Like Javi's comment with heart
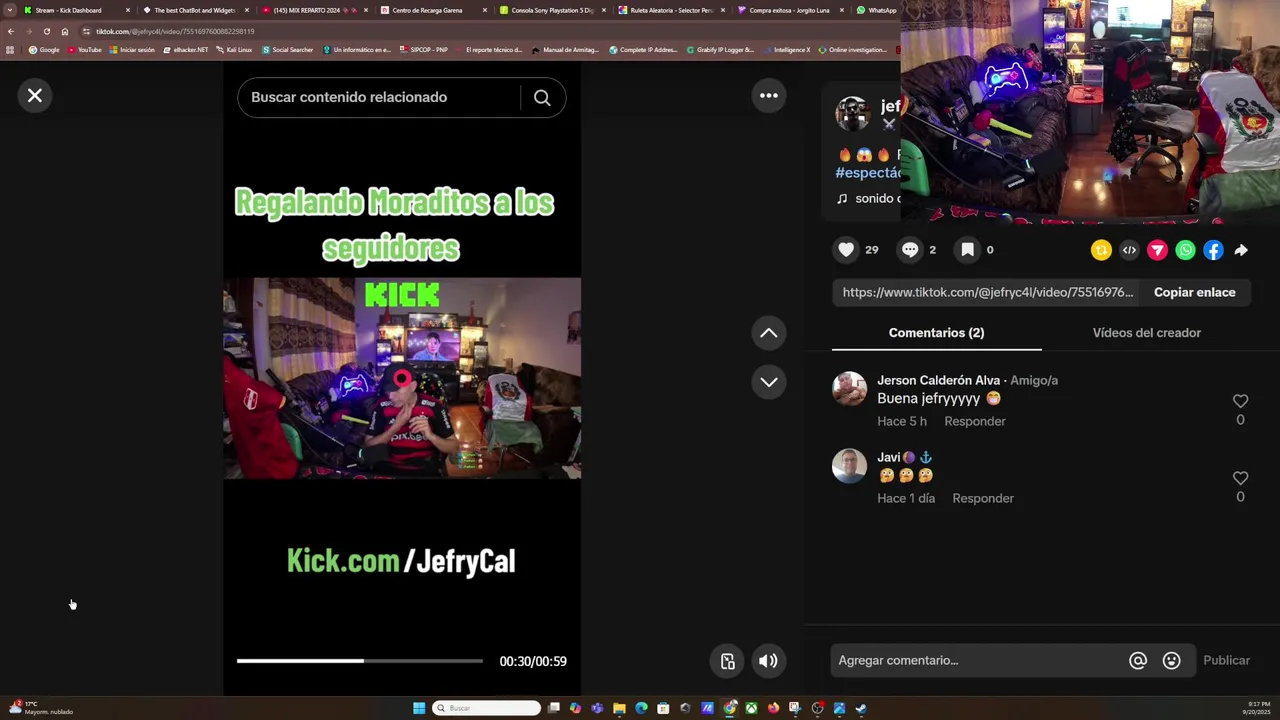Screen dimensions: 1280x720 (x=1240, y=478)
